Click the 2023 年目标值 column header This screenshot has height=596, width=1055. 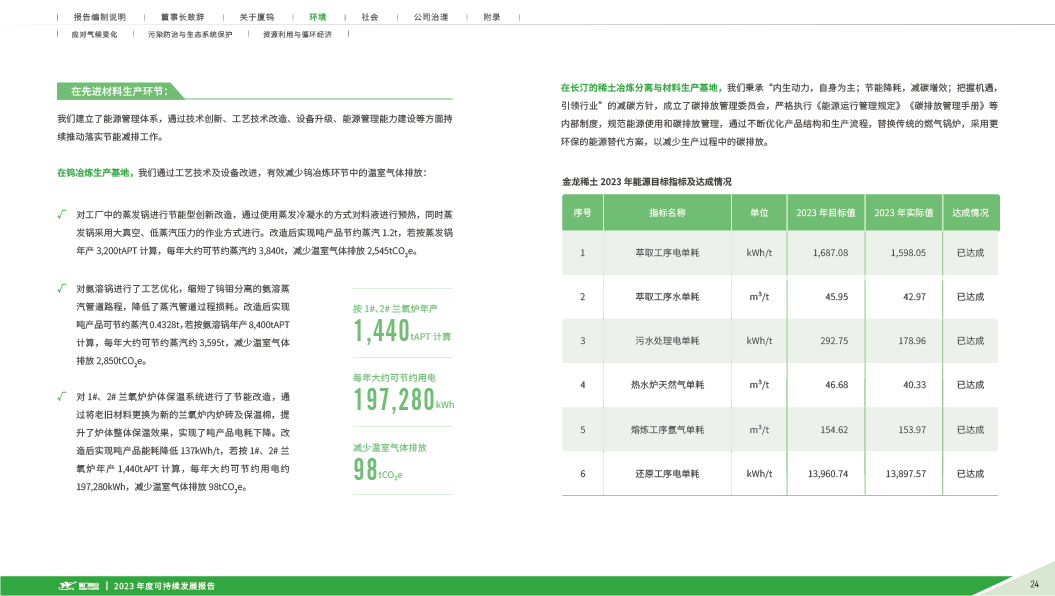coord(825,213)
